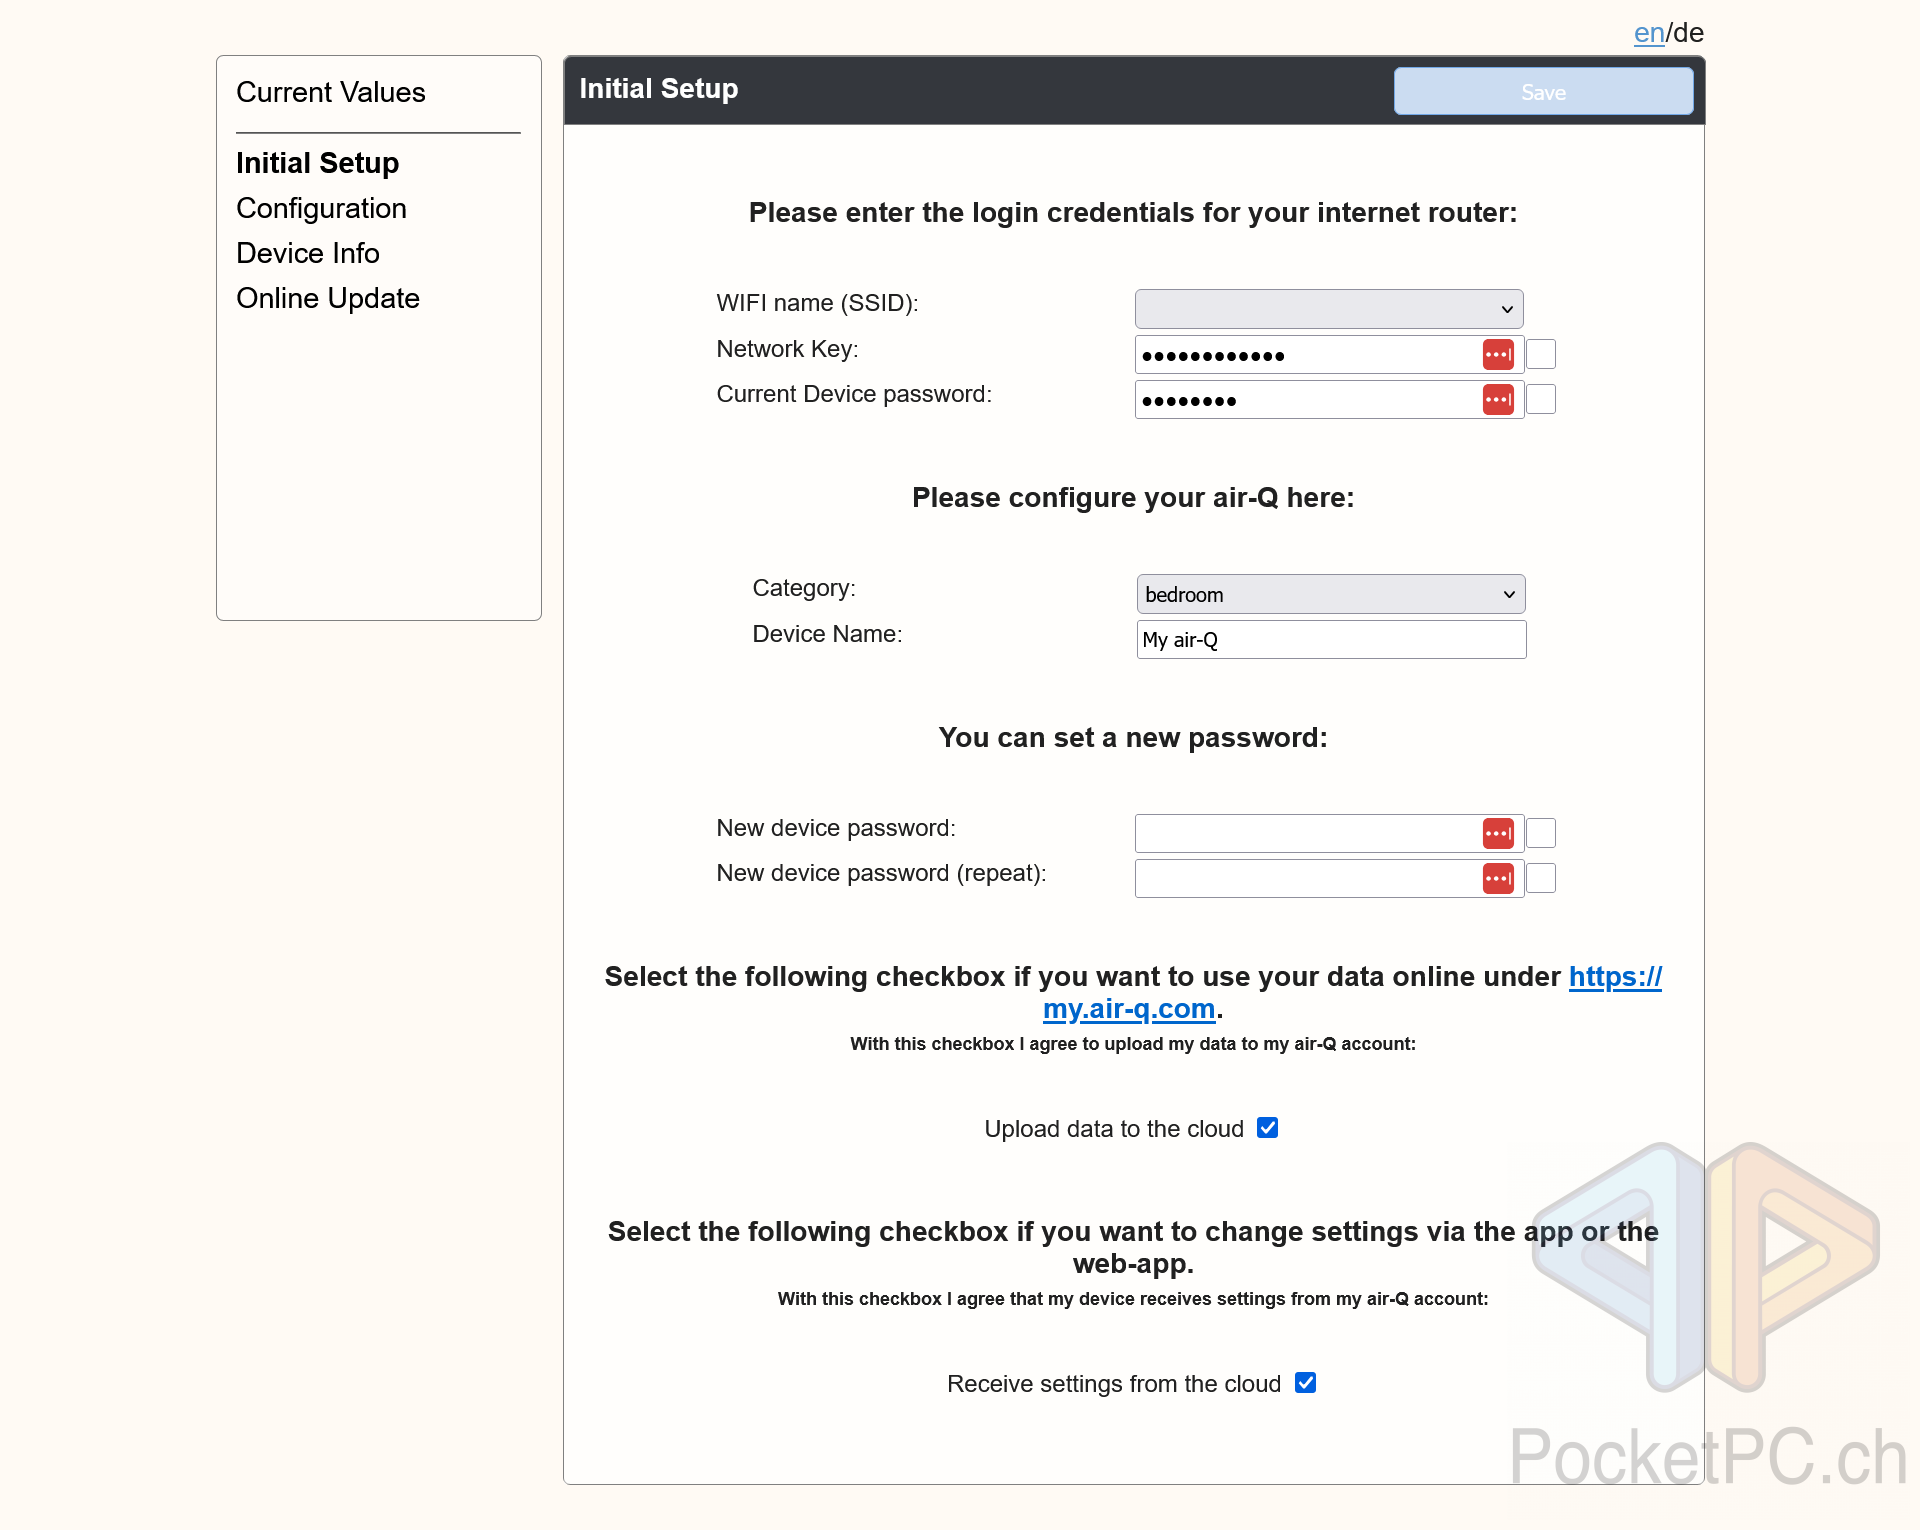Open the Category dropdown showing bedroom

1331,594
